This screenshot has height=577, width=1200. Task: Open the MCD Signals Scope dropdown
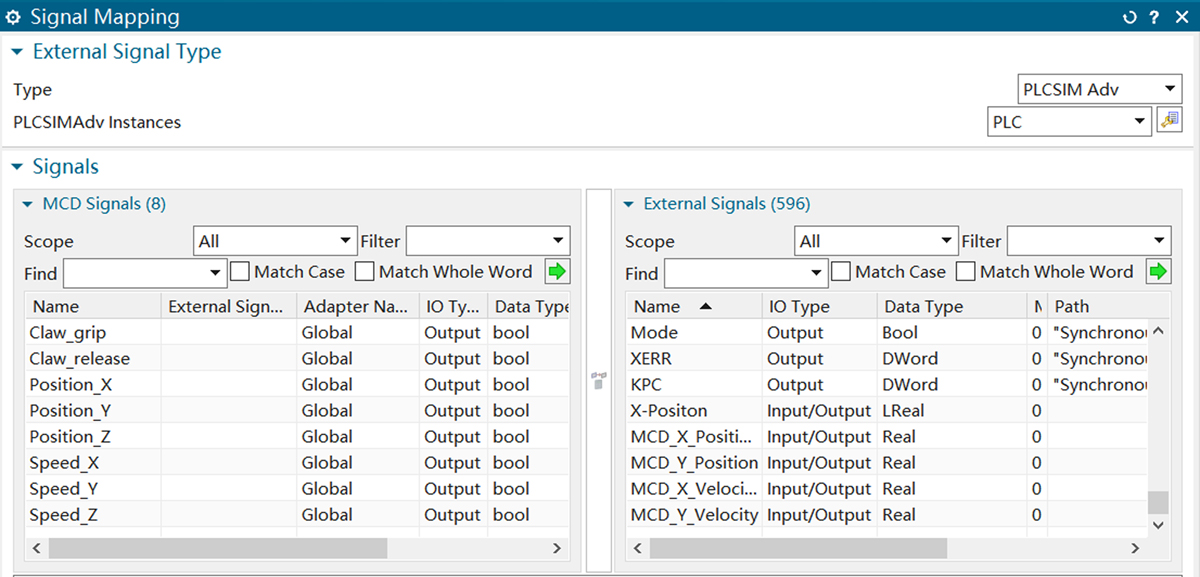click(x=274, y=241)
